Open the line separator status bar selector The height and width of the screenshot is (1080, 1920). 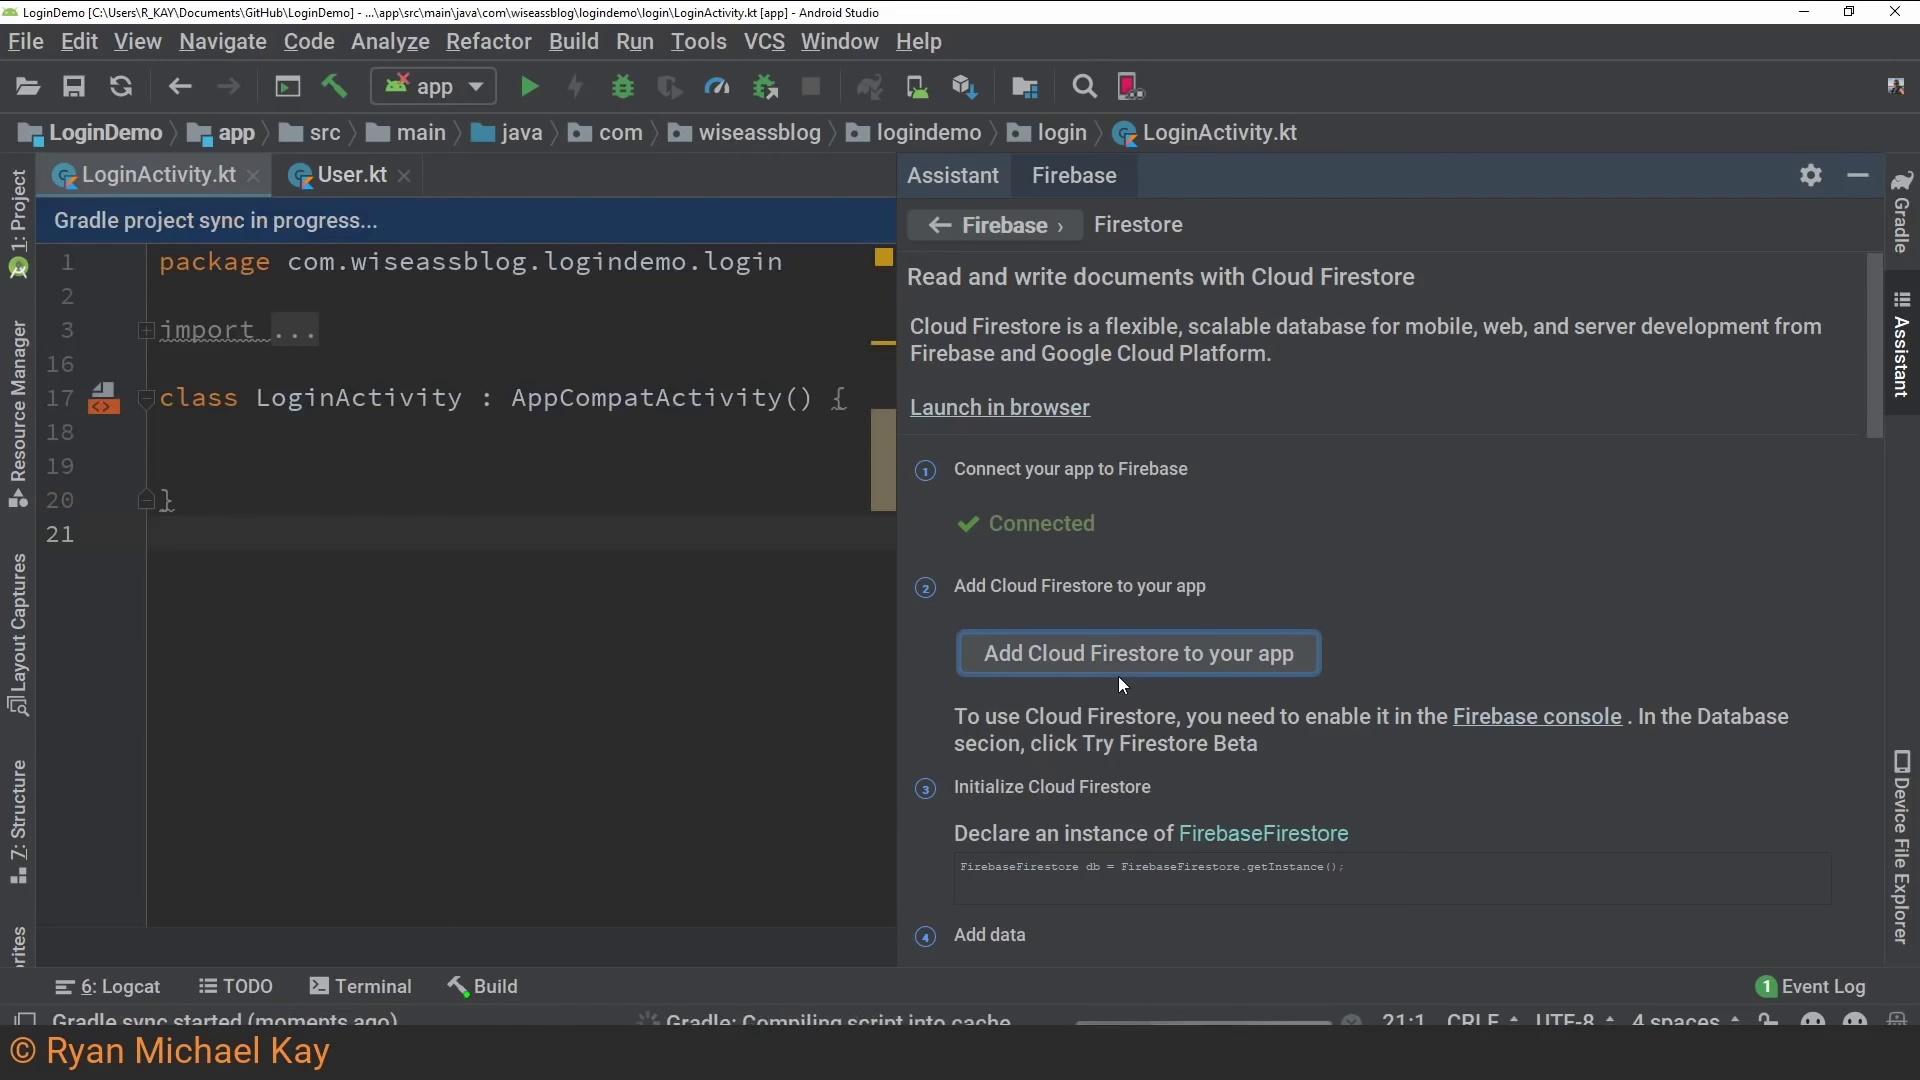pyautogui.click(x=1482, y=1019)
